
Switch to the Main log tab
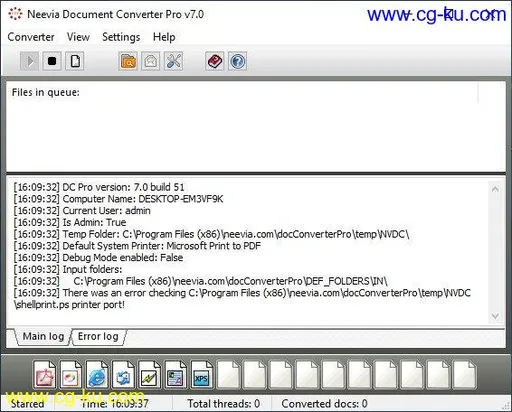(43, 337)
